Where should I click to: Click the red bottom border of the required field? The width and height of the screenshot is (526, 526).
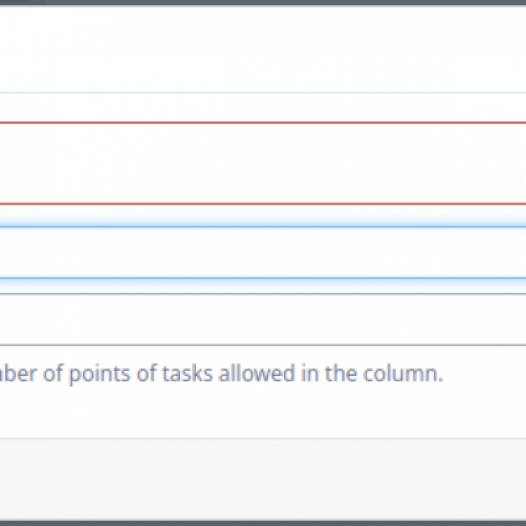pos(263,204)
